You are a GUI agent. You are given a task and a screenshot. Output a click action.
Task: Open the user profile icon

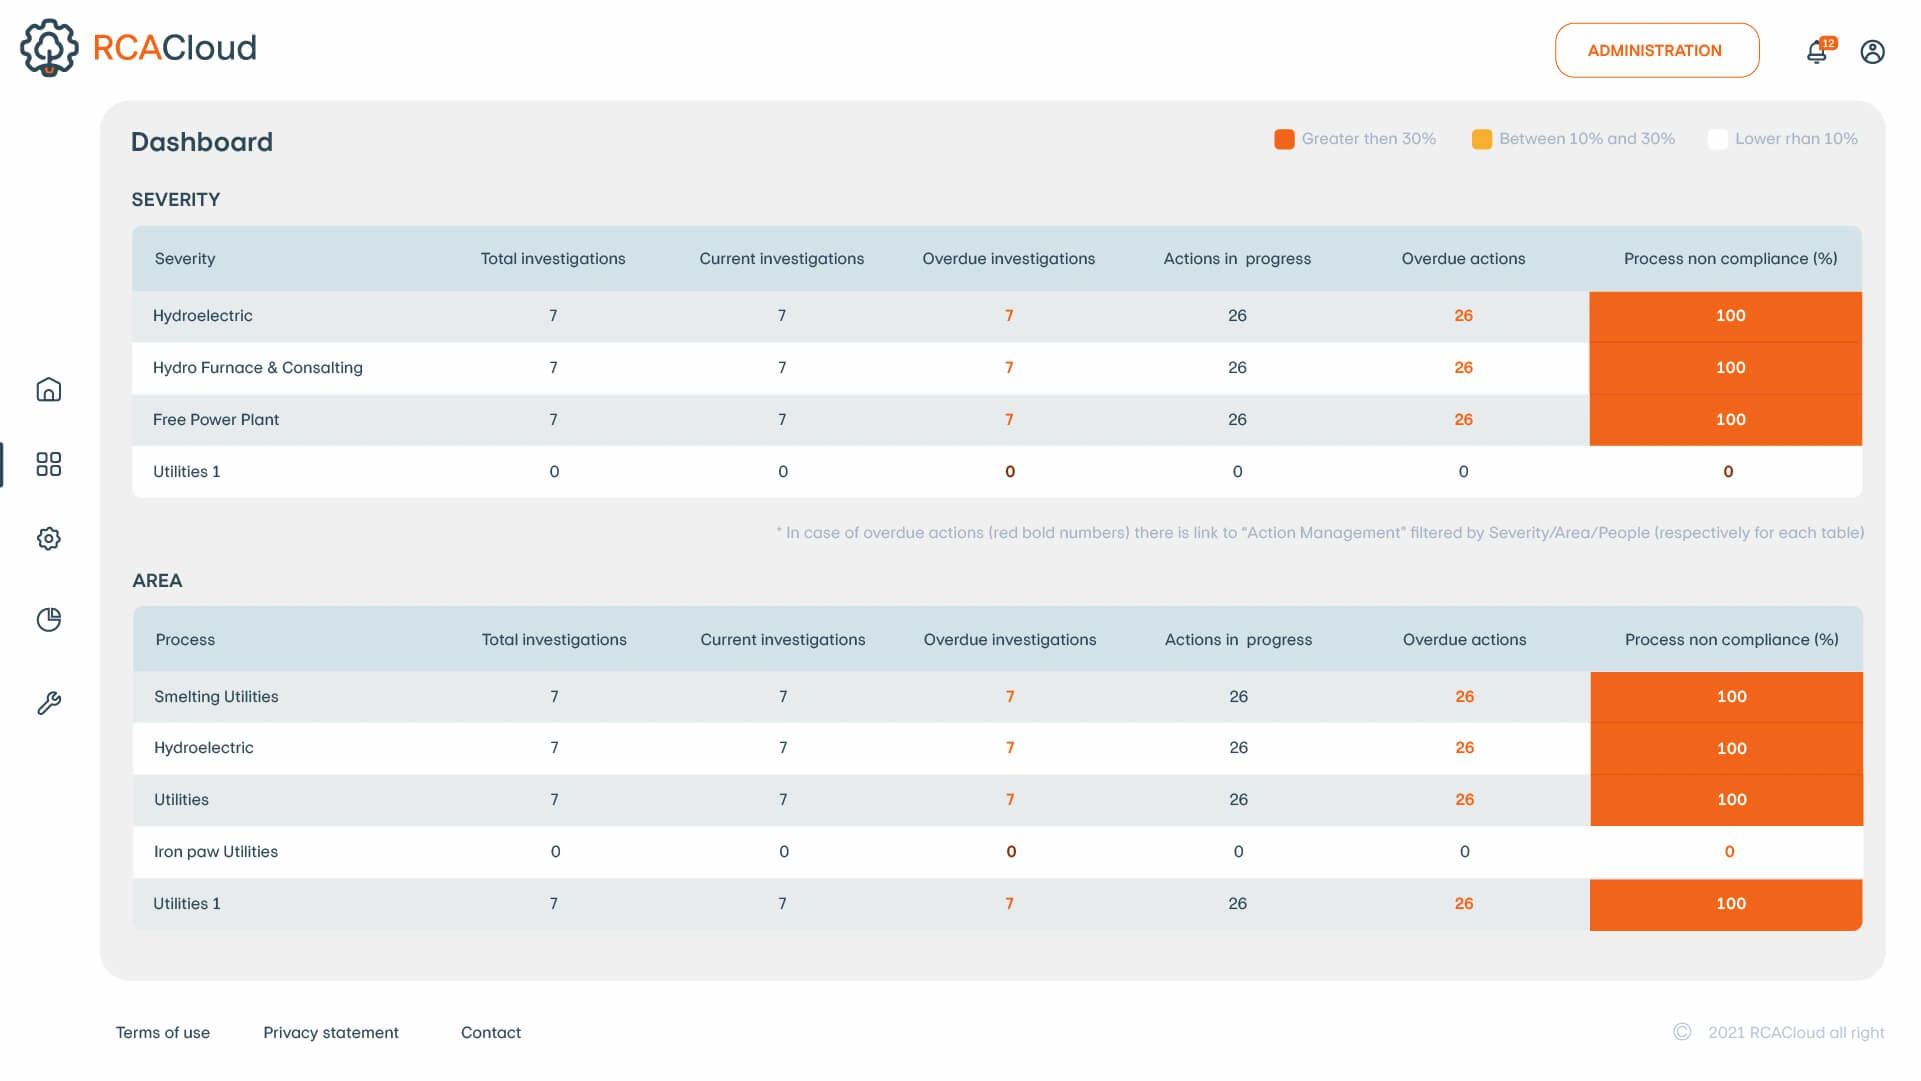tap(1872, 52)
